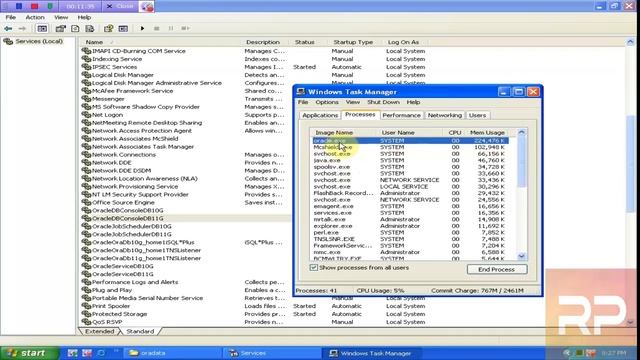Select OracleDBConsoleDB11G service row

click(186, 218)
